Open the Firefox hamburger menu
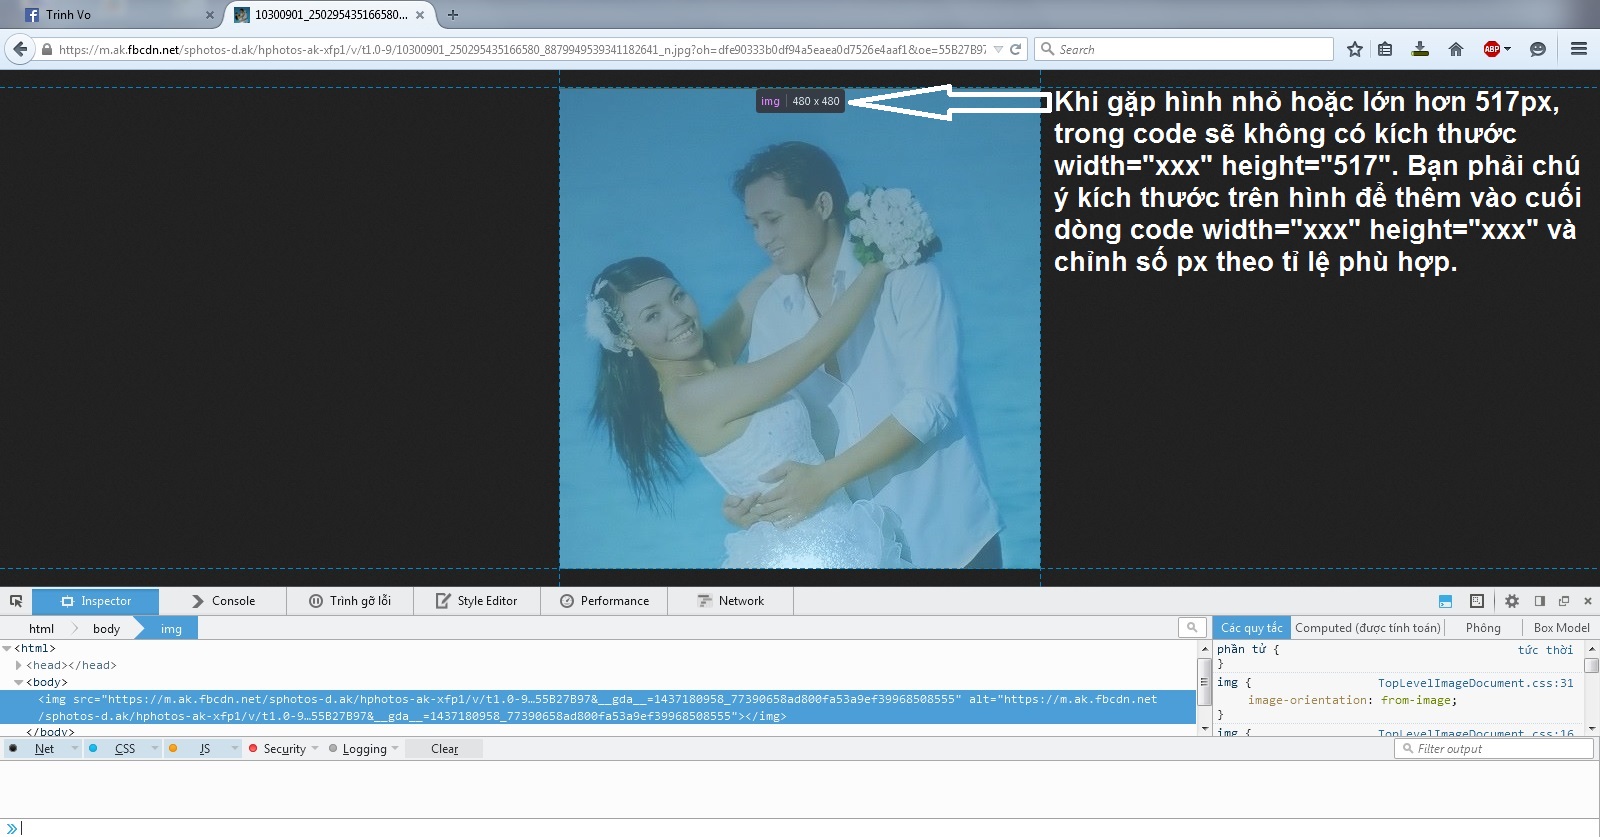 click(1579, 49)
